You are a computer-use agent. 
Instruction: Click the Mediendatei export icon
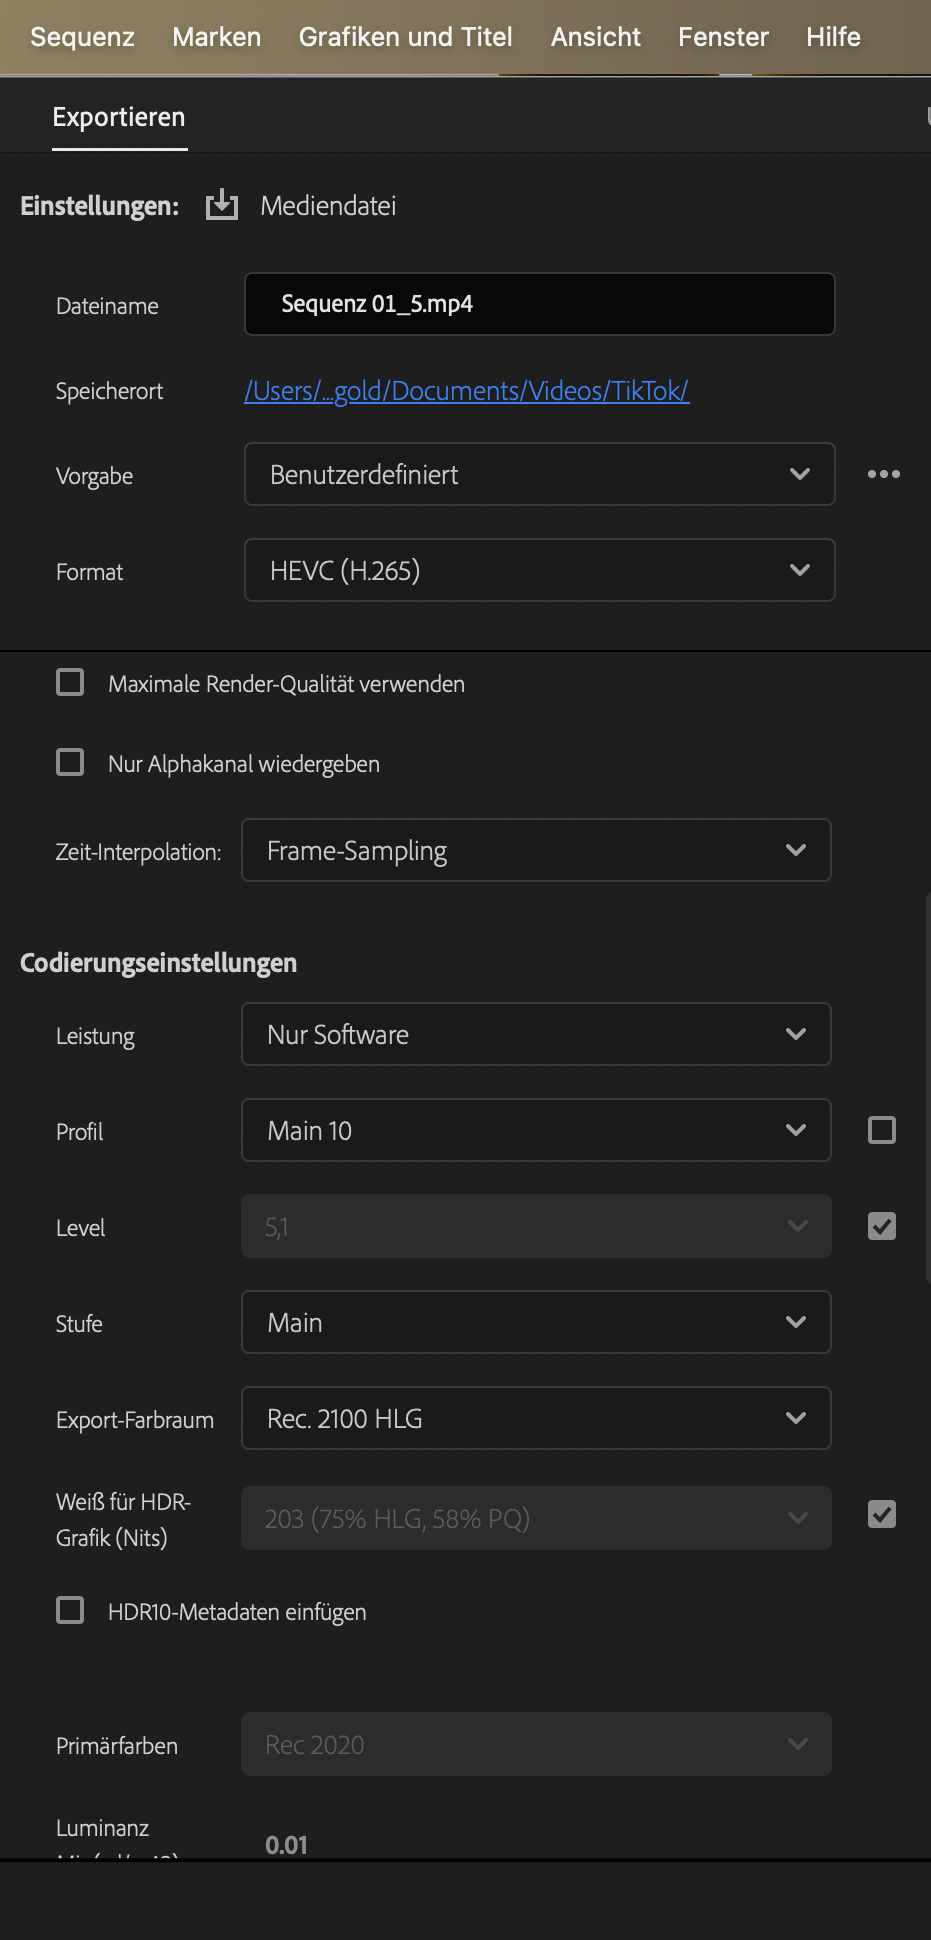coord(222,206)
